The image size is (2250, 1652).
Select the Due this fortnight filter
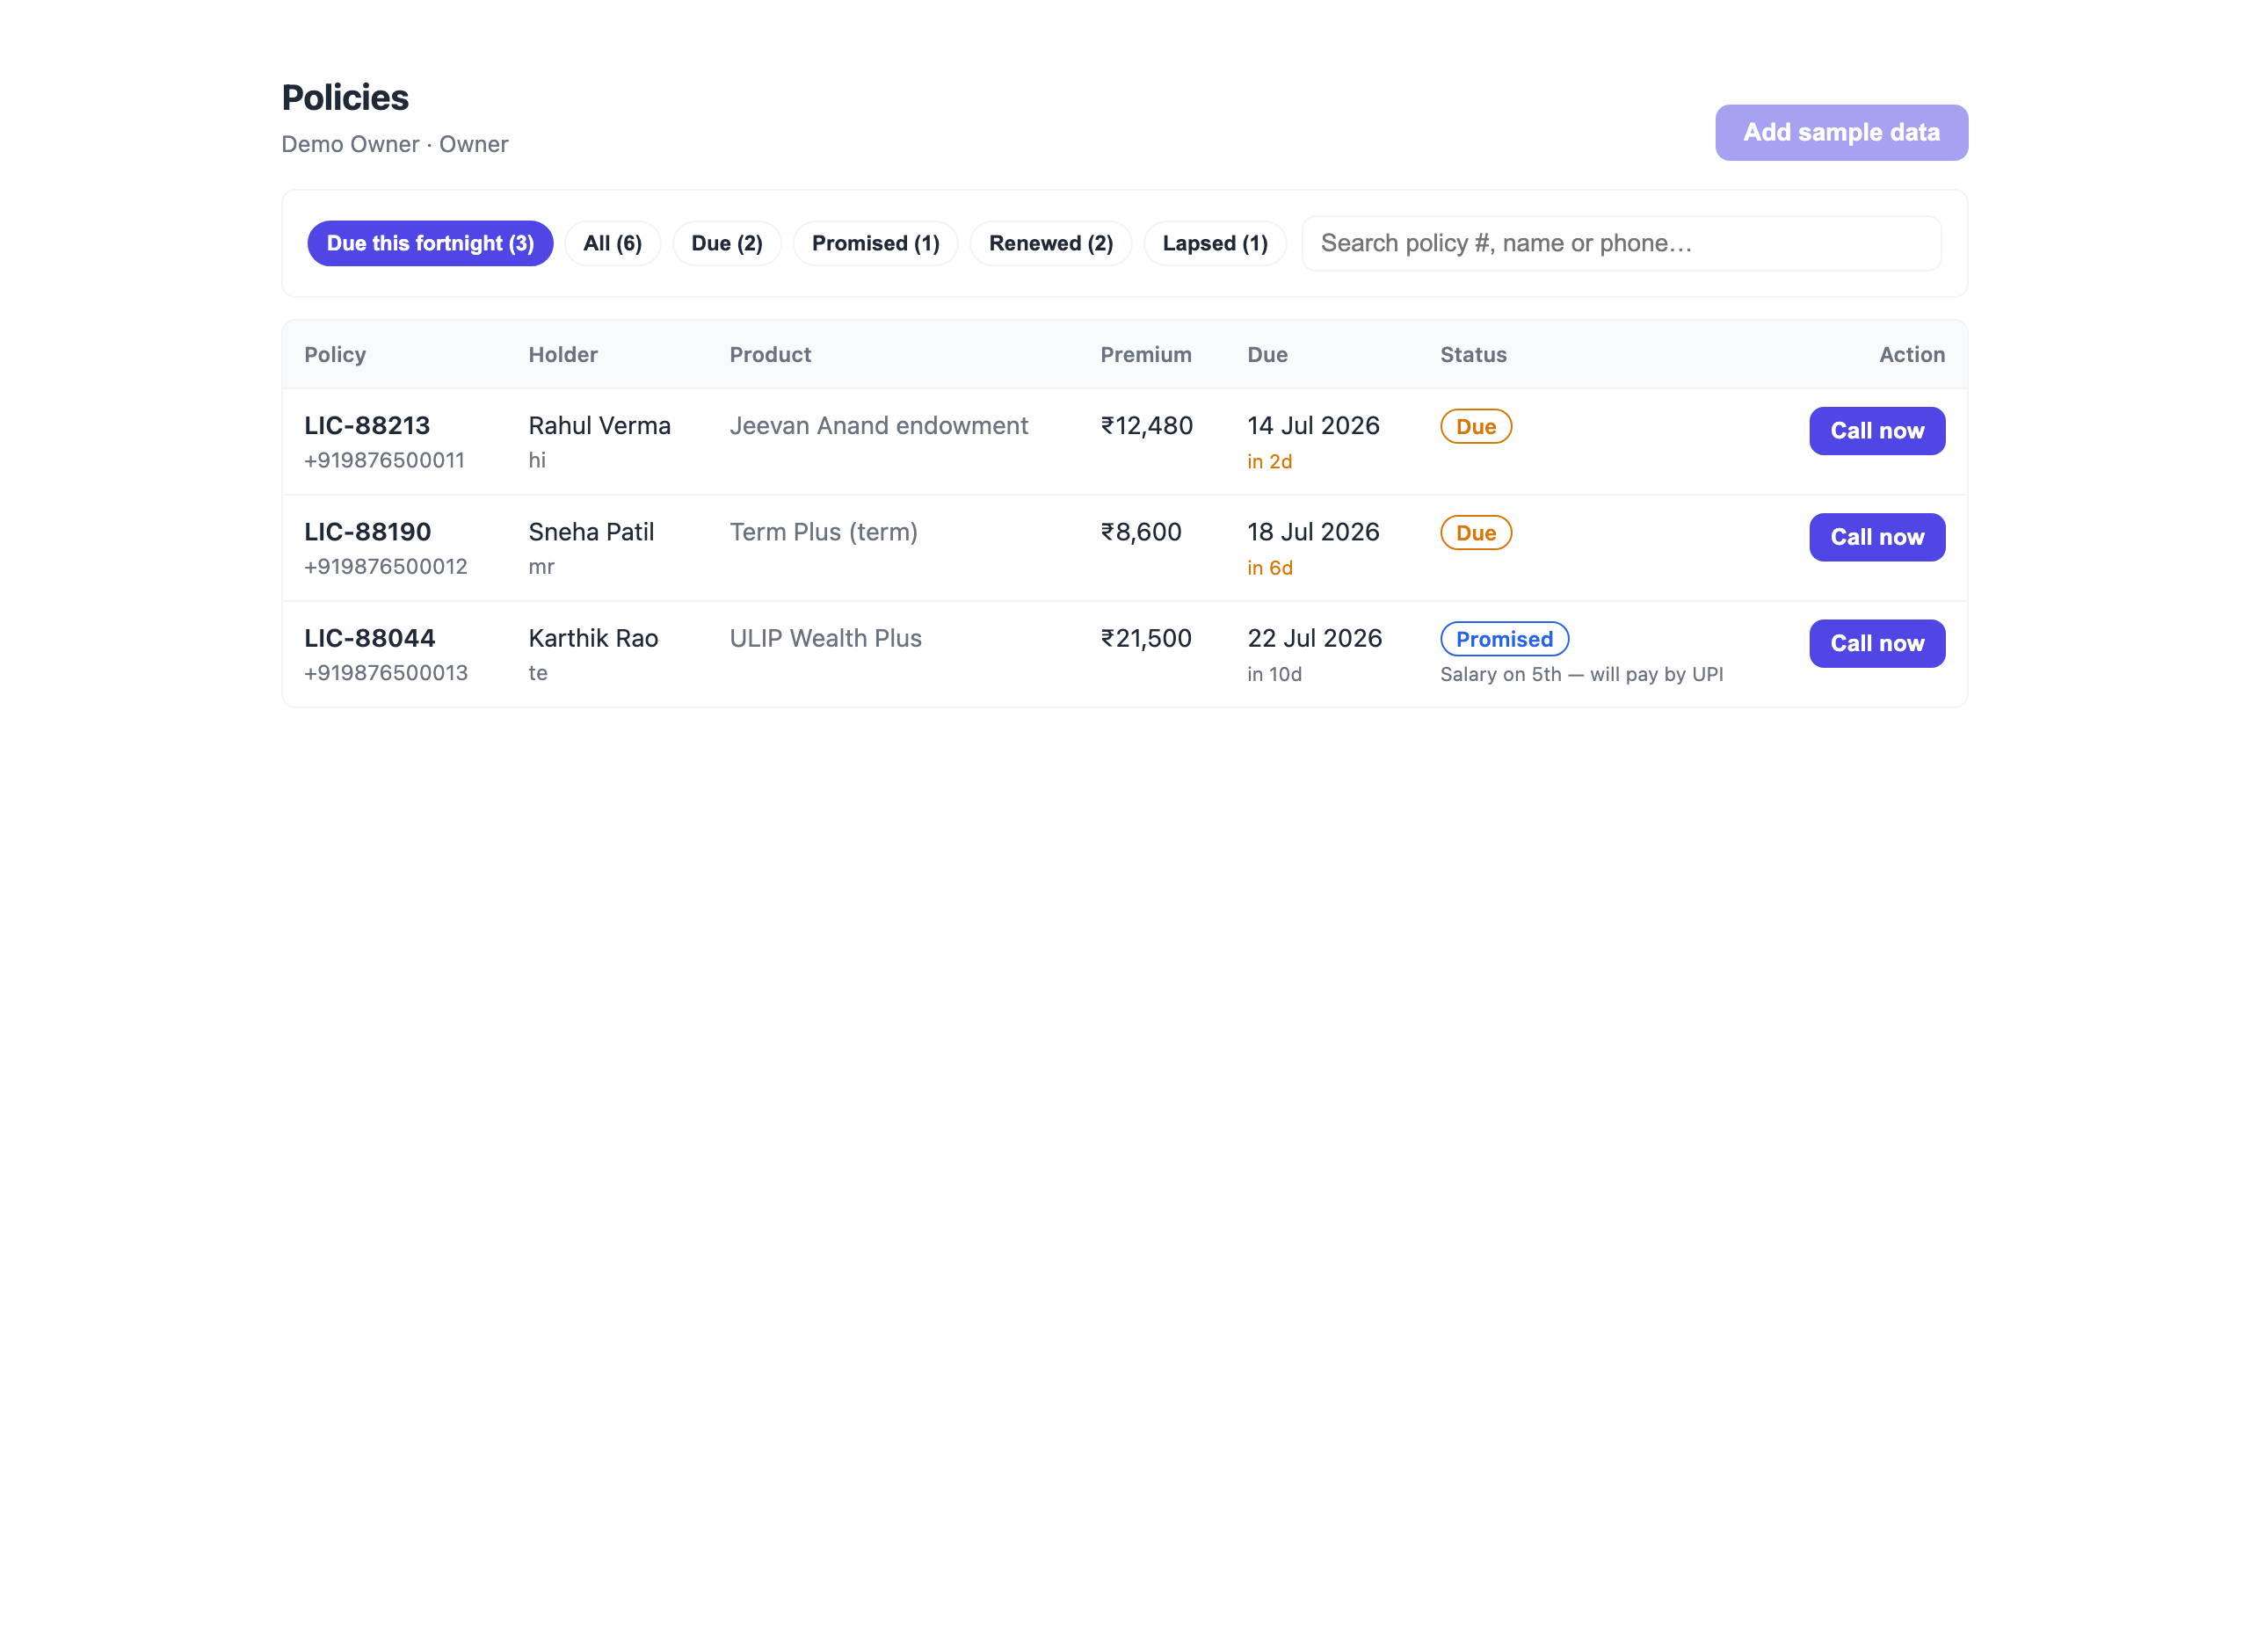430,243
